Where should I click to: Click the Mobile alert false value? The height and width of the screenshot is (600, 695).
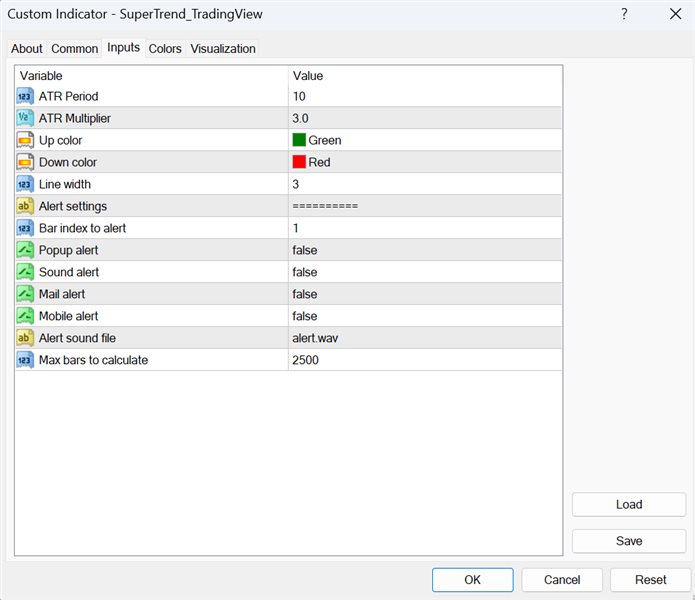coord(305,316)
